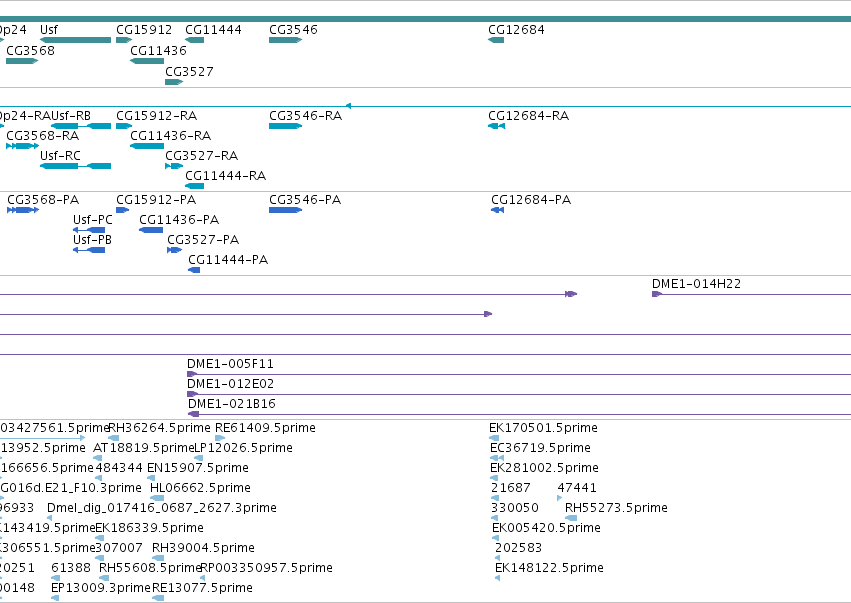Select the CG3546 gene bar

click(285, 40)
